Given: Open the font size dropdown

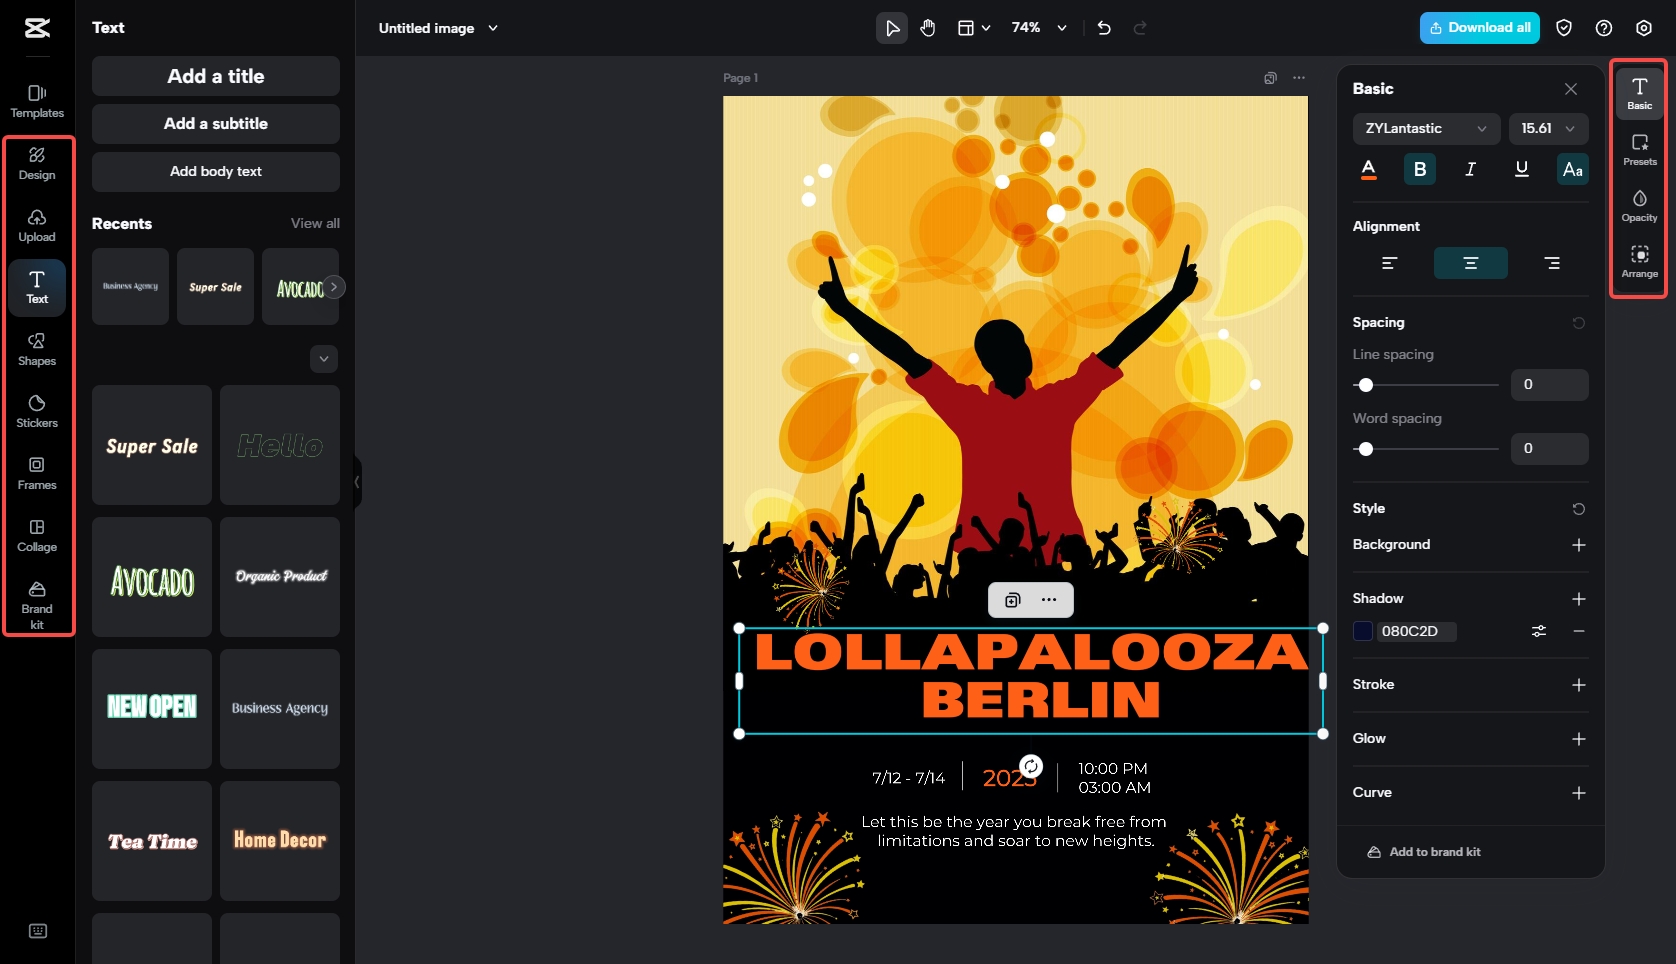Looking at the screenshot, I should (1547, 129).
